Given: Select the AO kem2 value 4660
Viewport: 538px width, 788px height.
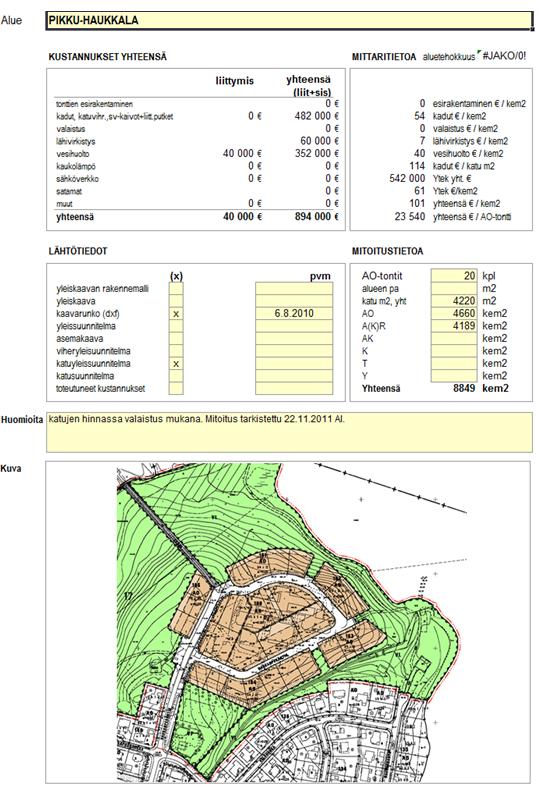Looking at the screenshot, I should (x=454, y=314).
